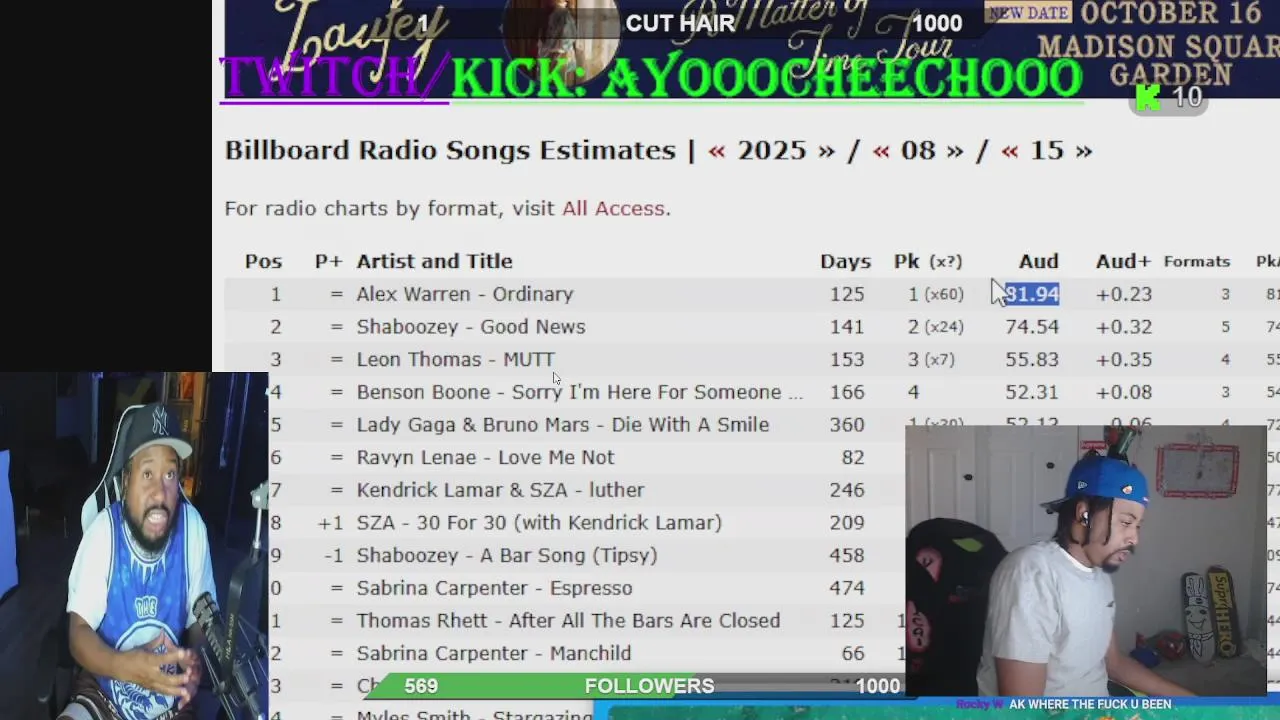Click the Formats column header
This screenshot has height=720, width=1280.
click(1196, 261)
